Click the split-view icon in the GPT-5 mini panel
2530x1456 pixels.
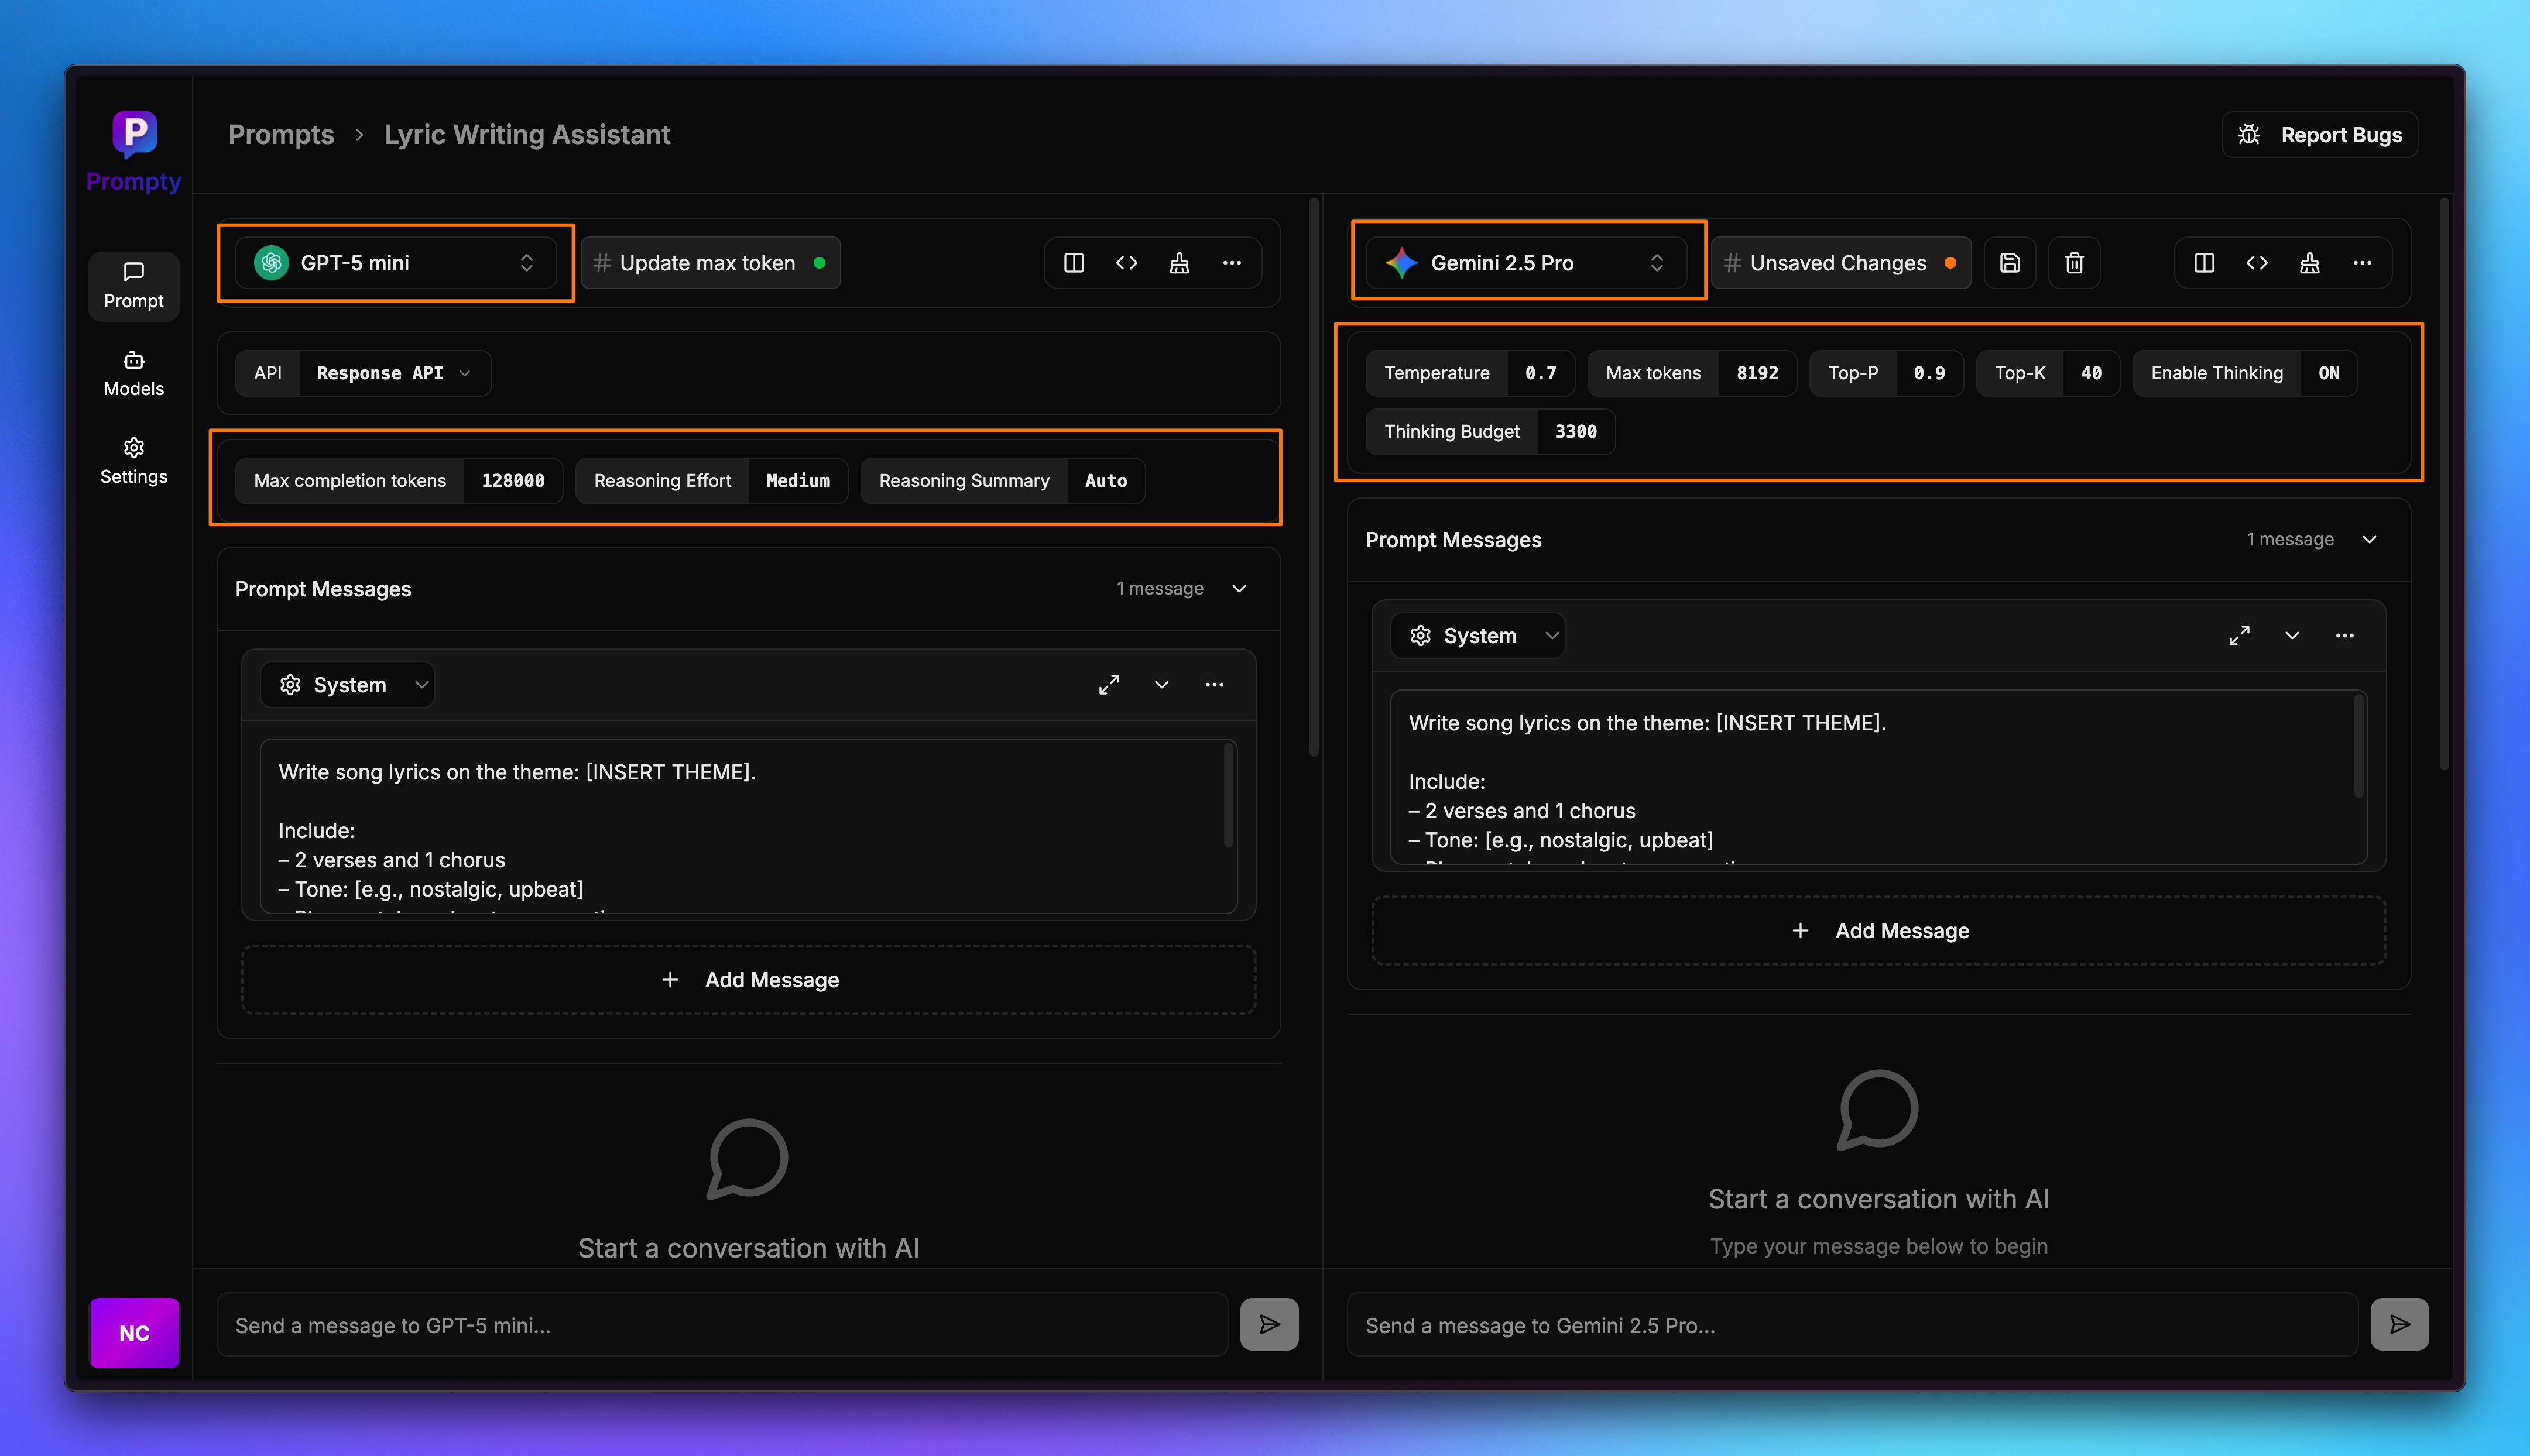(x=1074, y=263)
